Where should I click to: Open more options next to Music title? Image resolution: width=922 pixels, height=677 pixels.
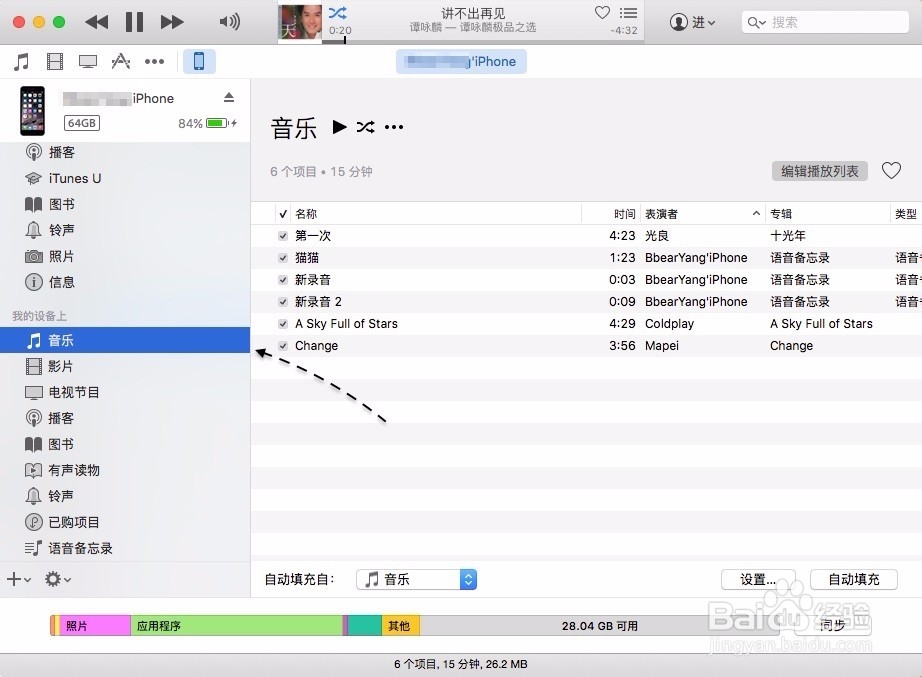pos(394,127)
